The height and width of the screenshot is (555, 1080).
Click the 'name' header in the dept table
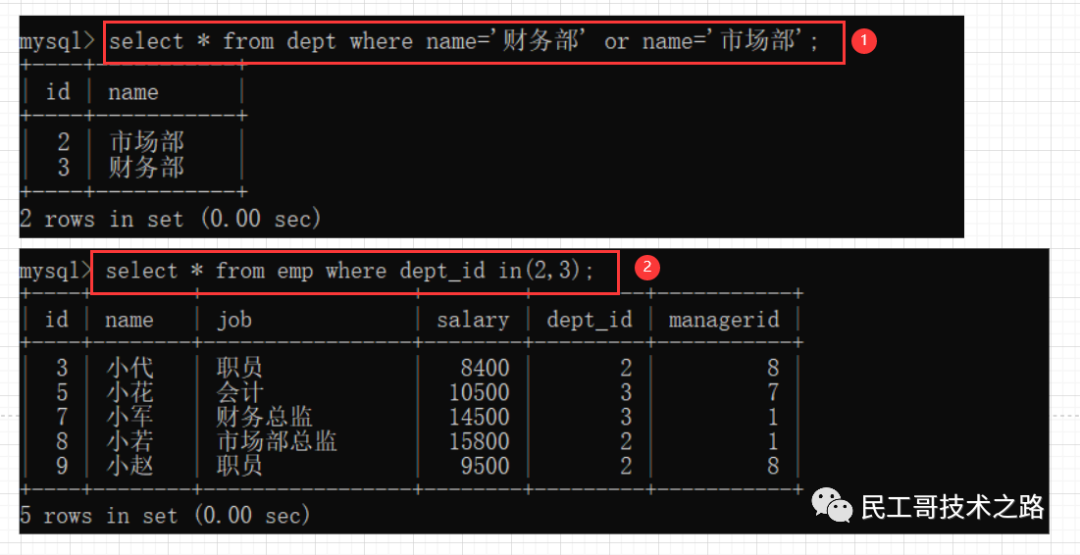133,92
